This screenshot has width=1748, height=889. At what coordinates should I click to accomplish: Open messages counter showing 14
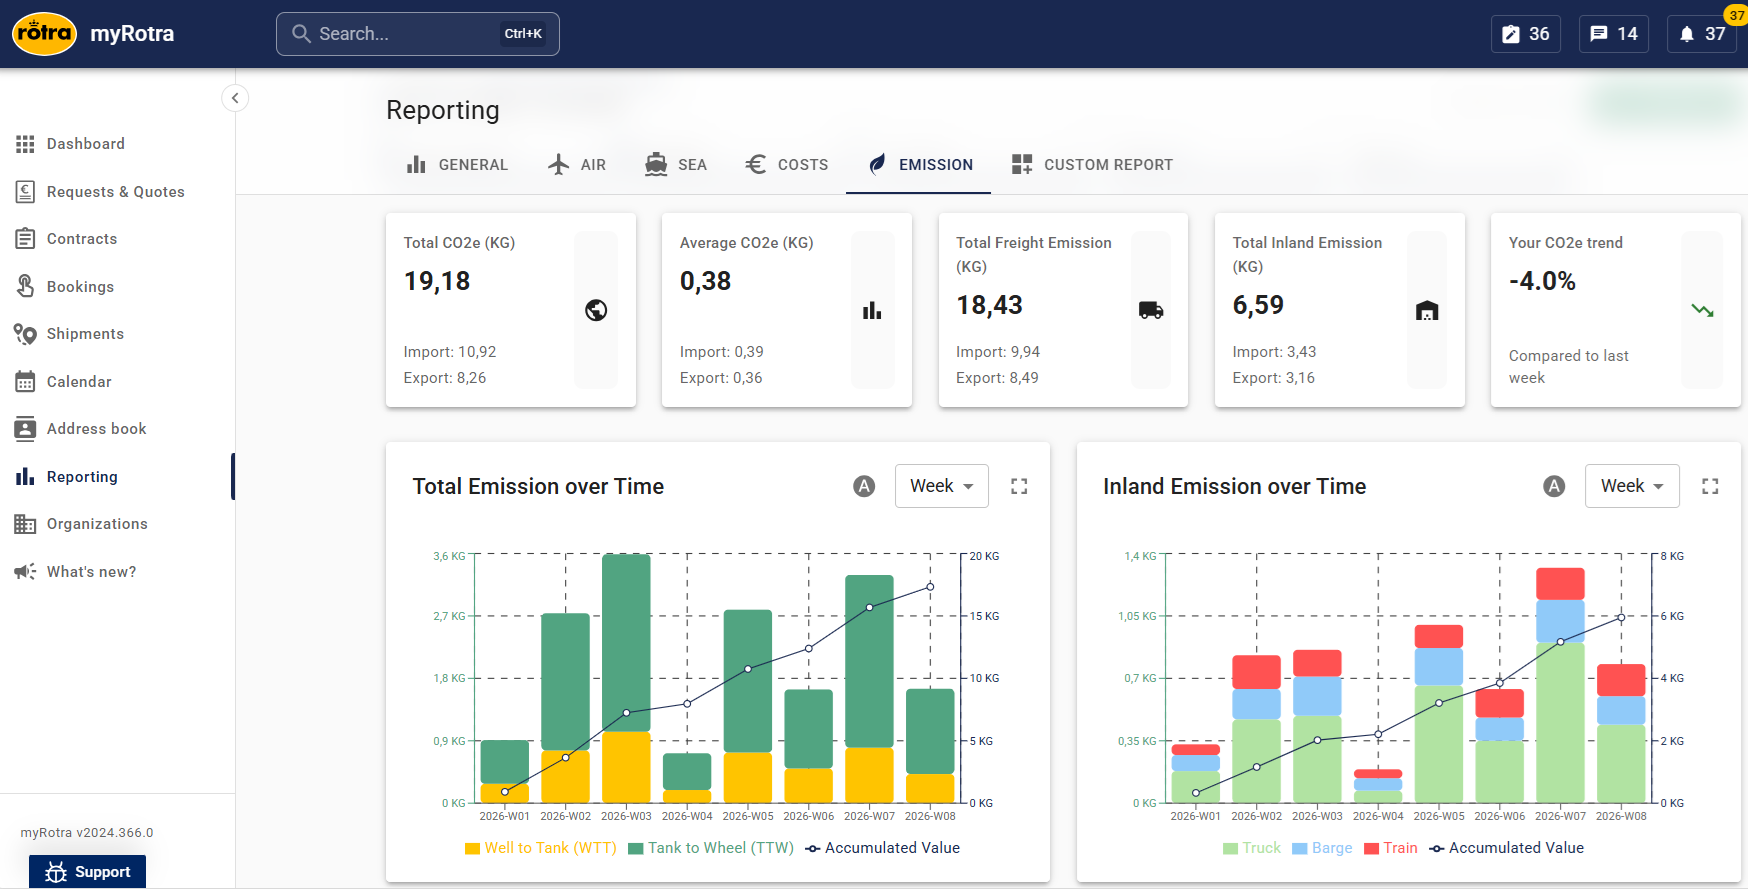point(1614,34)
